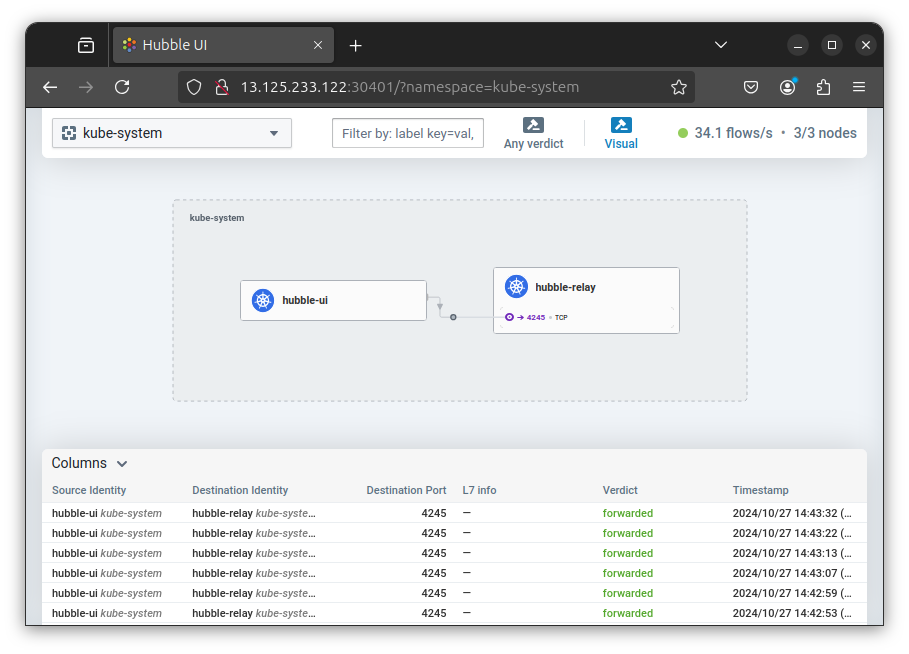Click the Verdict column header
909x654 pixels.
pyautogui.click(x=620, y=490)
